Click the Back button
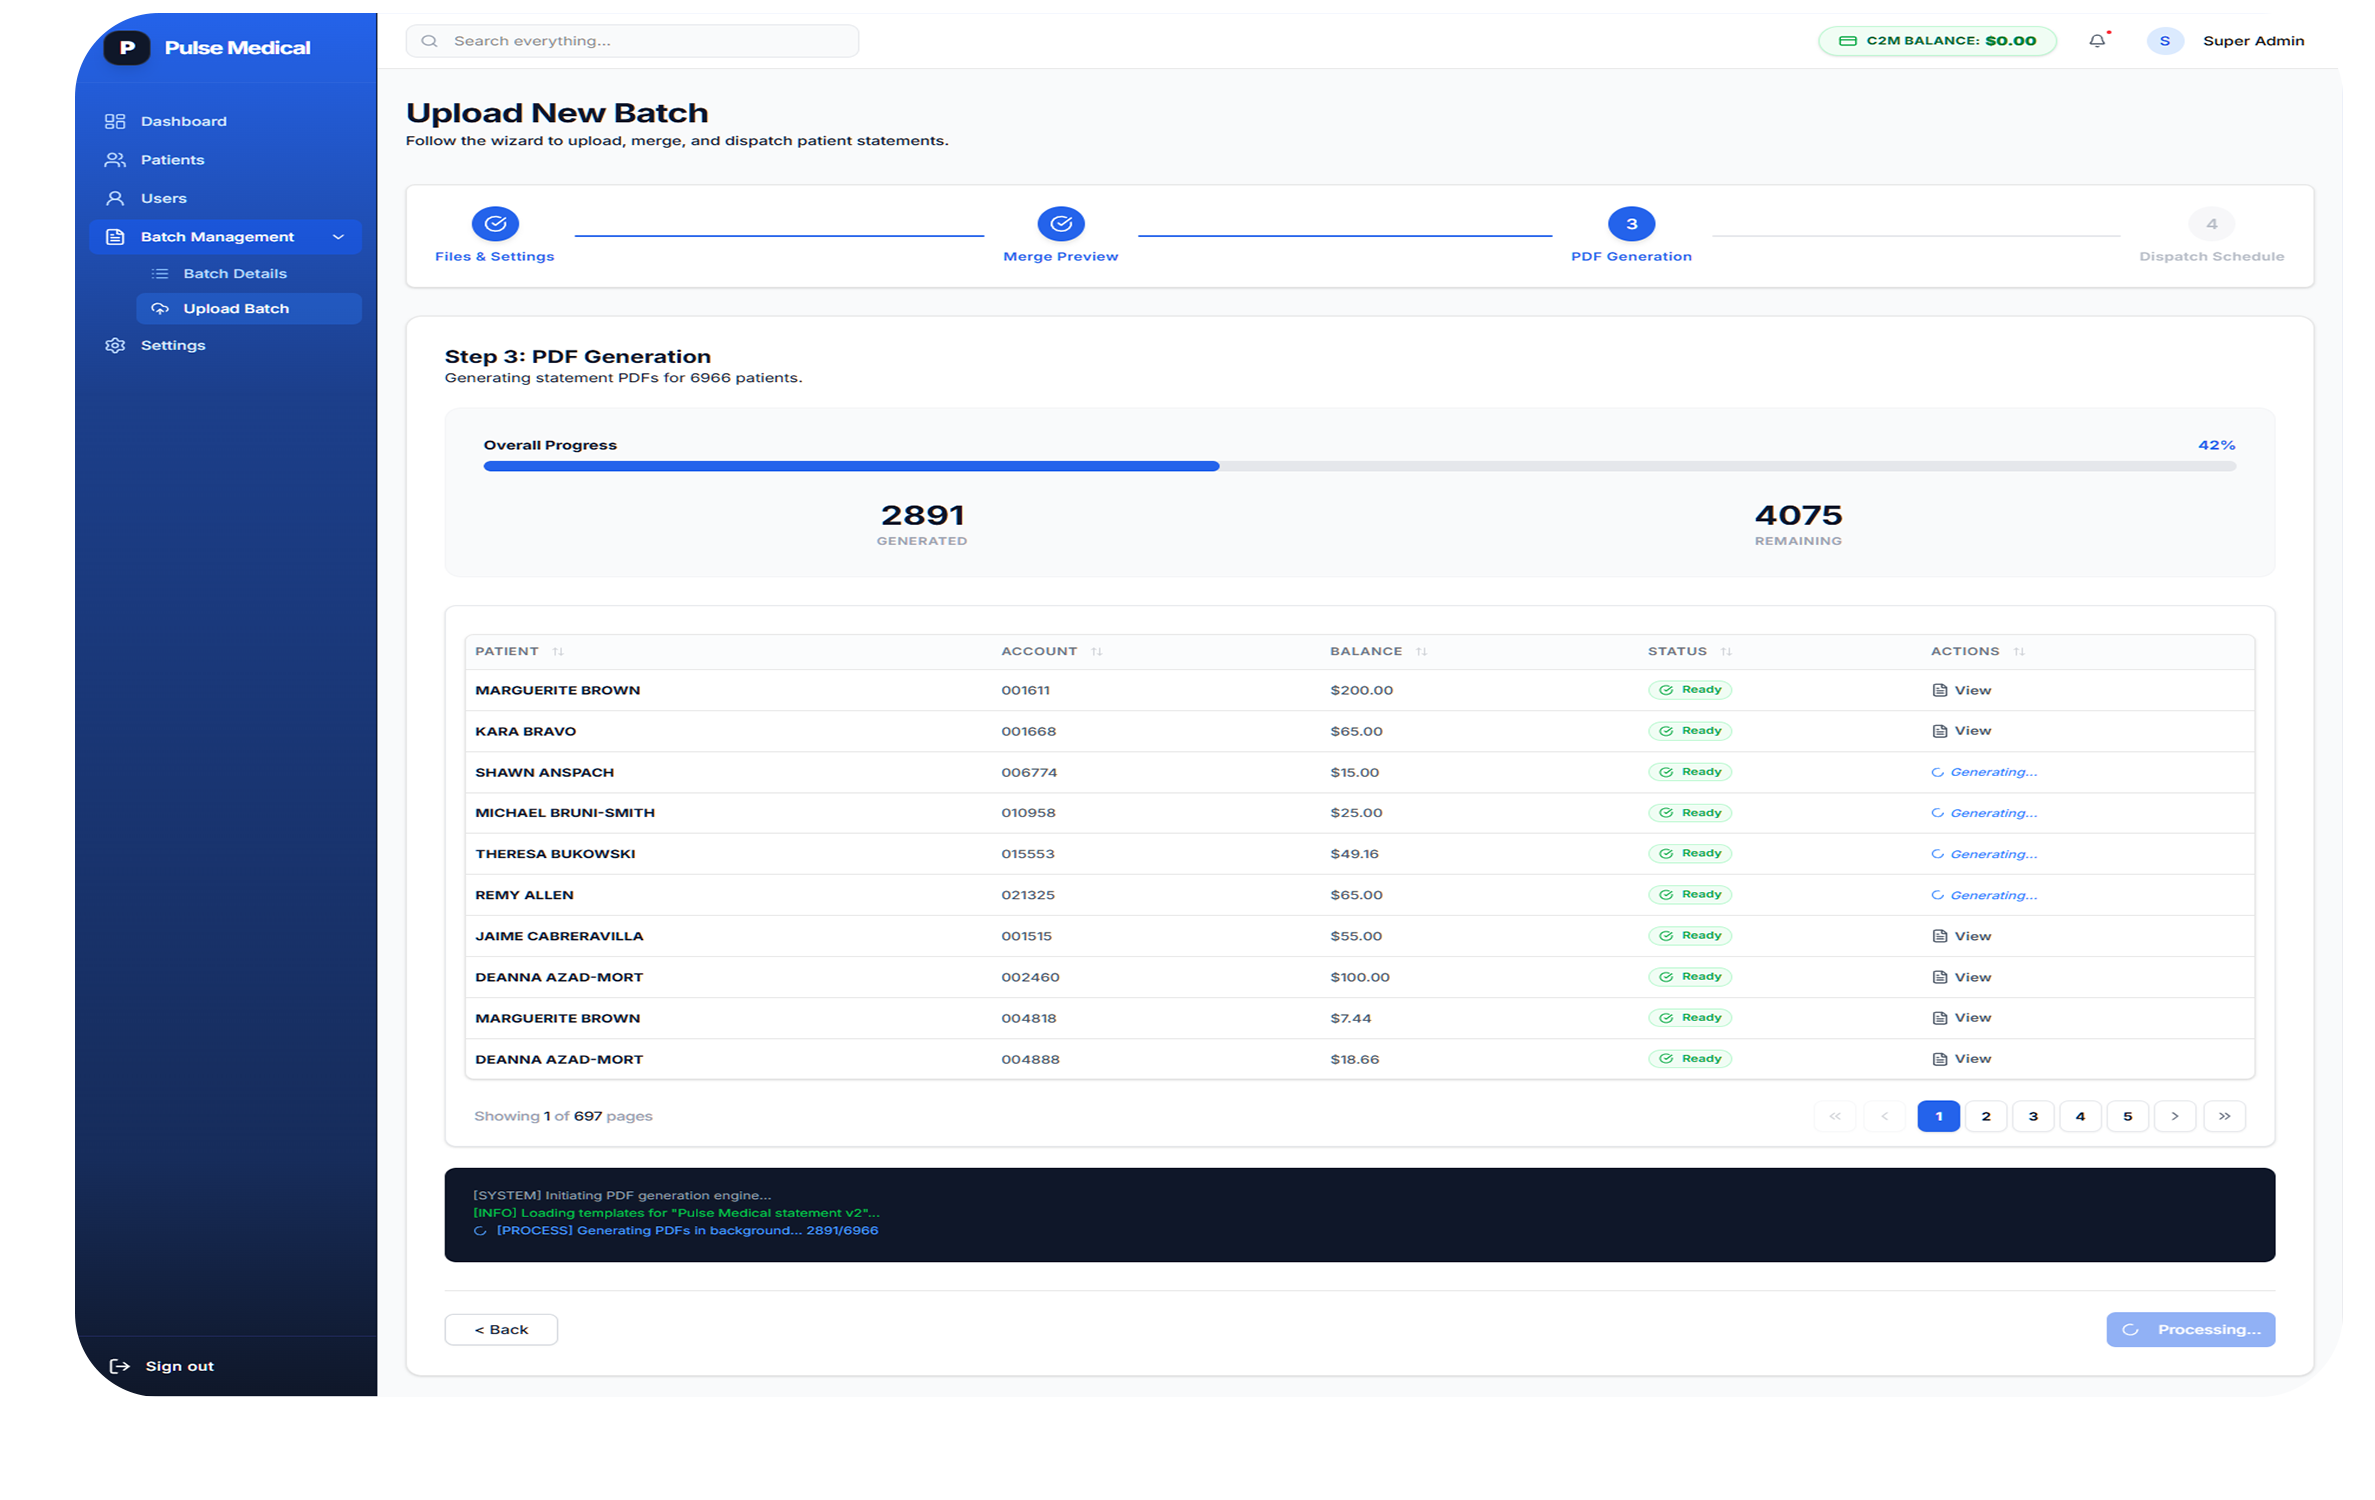This screenshot has width=2375, height=1500. [x=501, y=1329]
